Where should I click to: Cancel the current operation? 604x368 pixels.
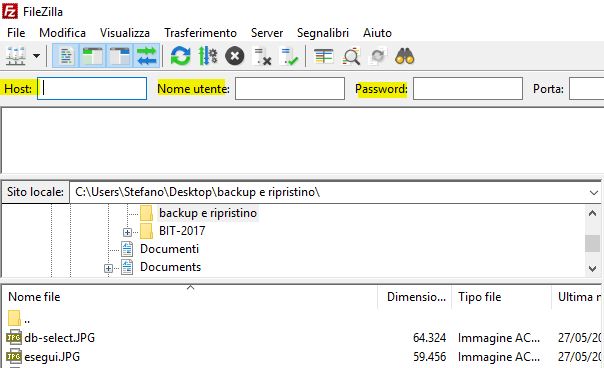coord(235,56)
